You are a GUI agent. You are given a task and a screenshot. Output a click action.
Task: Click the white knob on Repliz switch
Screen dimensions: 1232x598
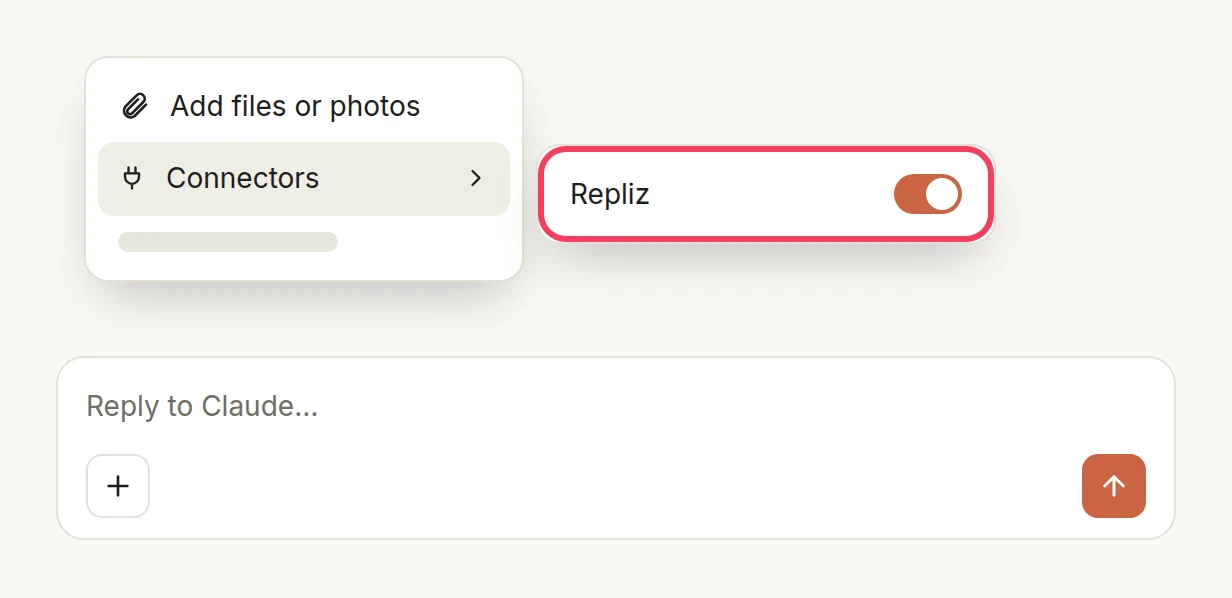(x=942, y=194)
